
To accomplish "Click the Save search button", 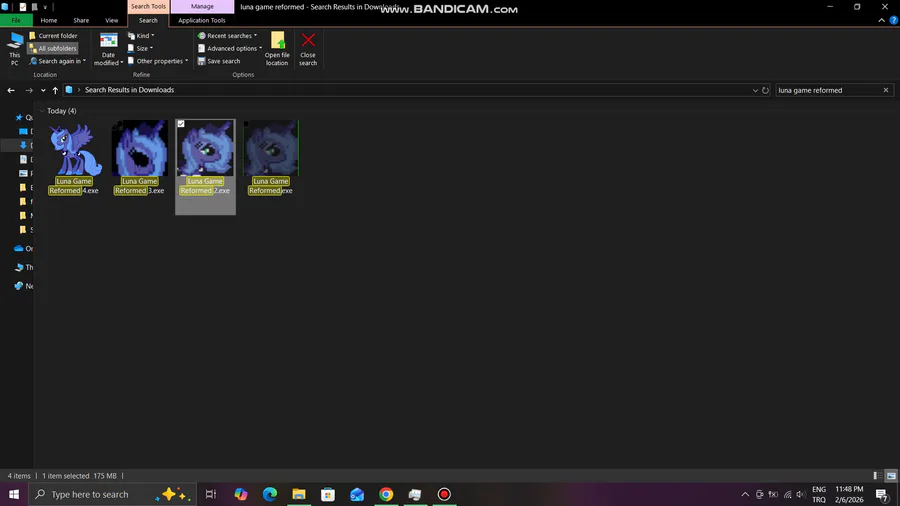I will (219, 61).
